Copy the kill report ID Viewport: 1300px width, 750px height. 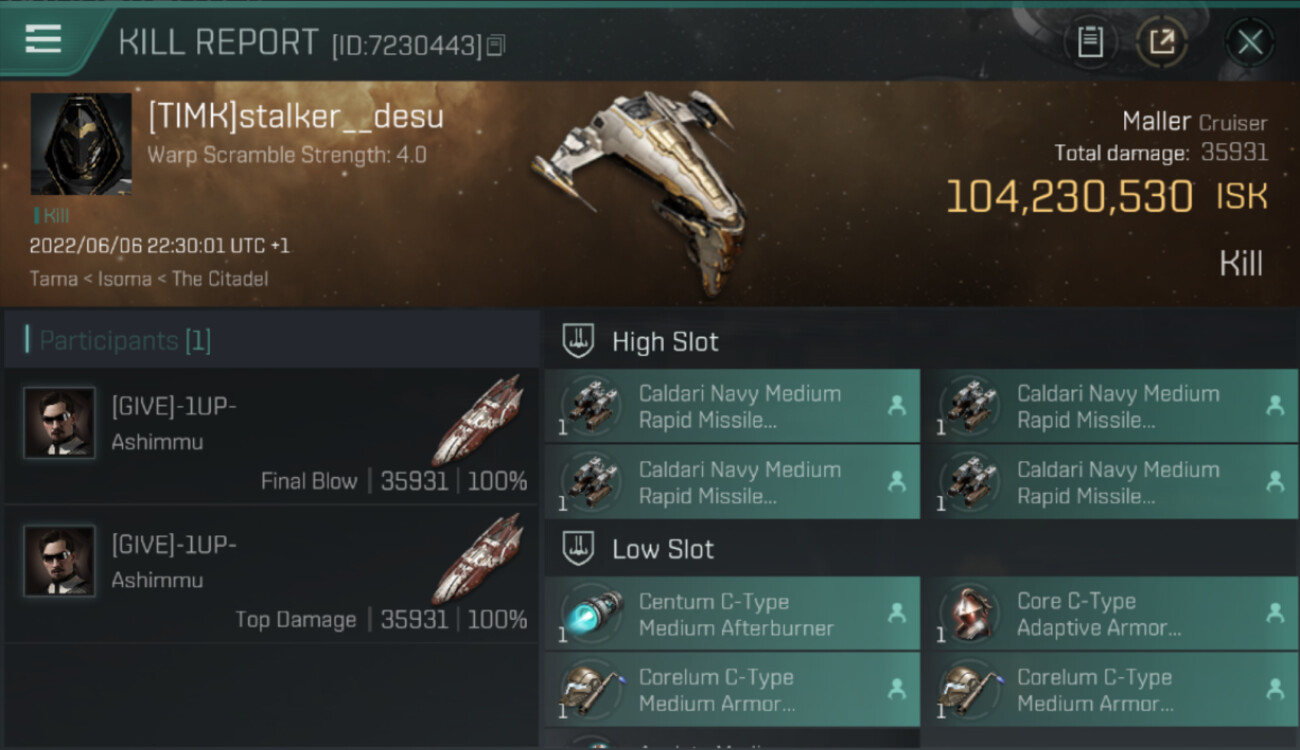(x=496, y=45)
